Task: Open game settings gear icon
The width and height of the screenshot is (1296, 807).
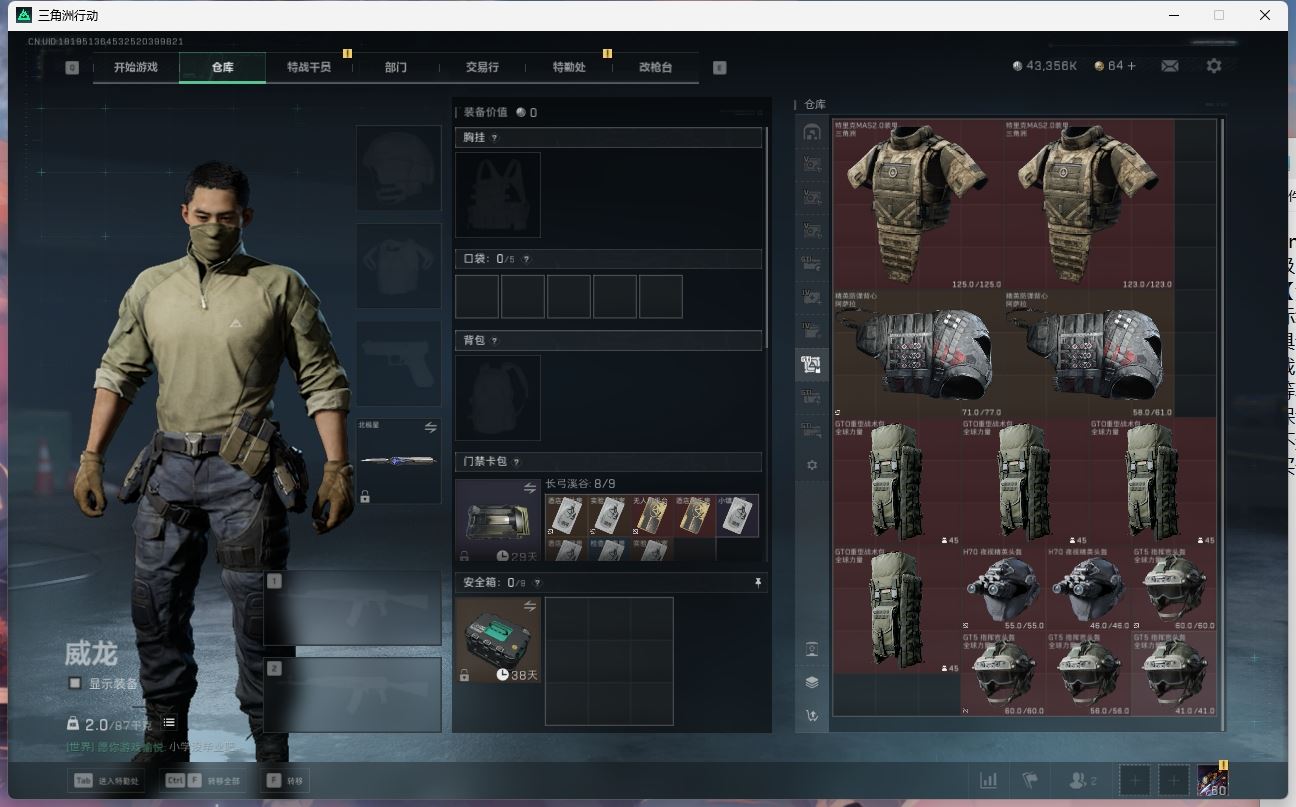Action: coord(1213,66)
